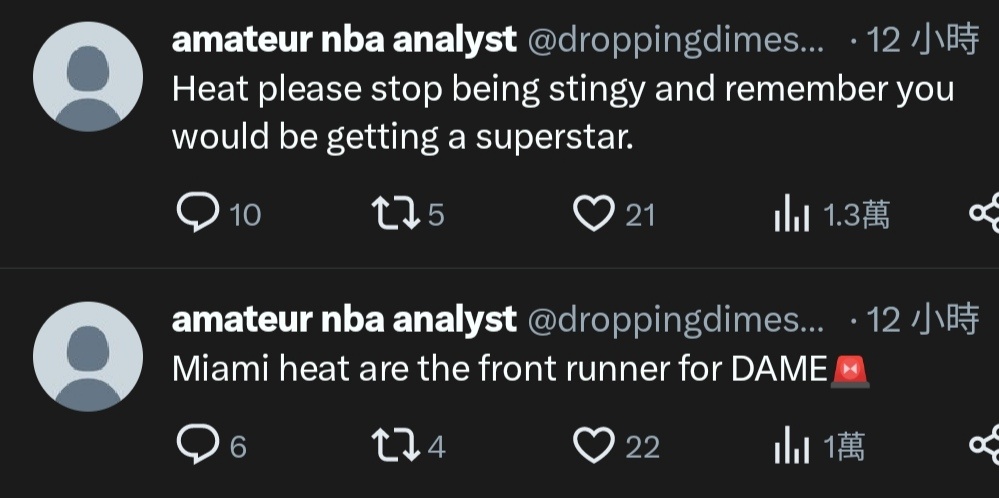Click 'amateur nba analyst' name on first tweet
Viewport: 999px width, 498px height.
click(x=344, y=40)
